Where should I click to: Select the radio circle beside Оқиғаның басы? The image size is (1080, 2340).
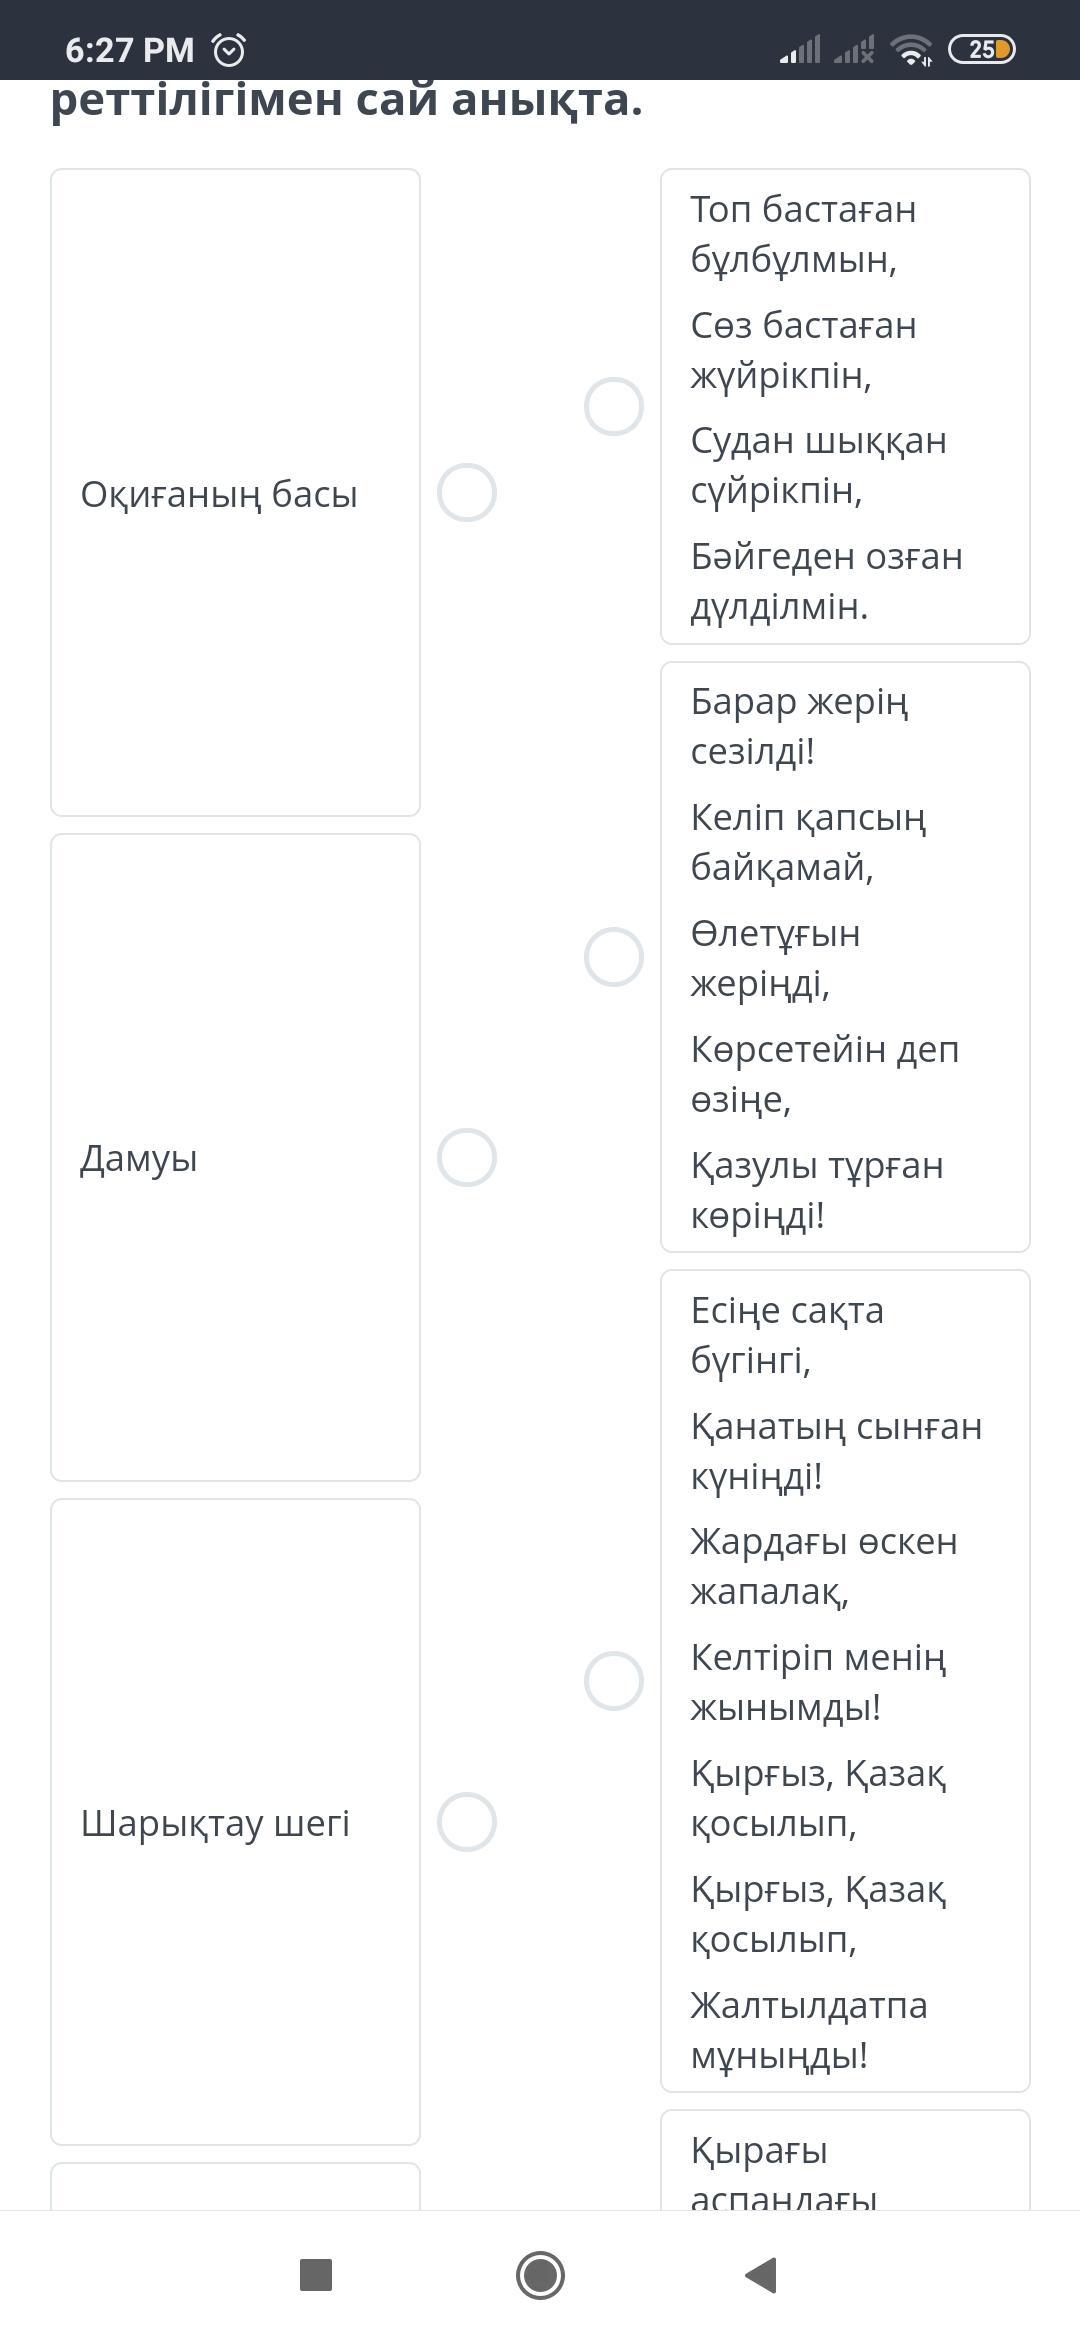[467, 492]
